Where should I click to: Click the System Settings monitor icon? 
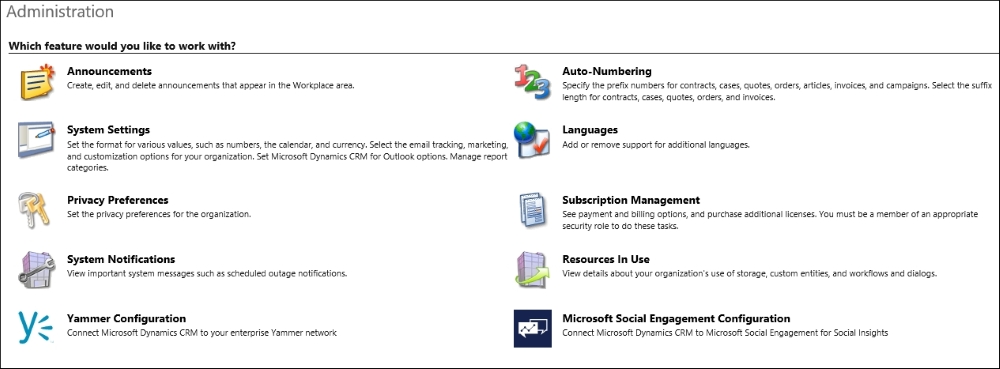coord(36,140)
